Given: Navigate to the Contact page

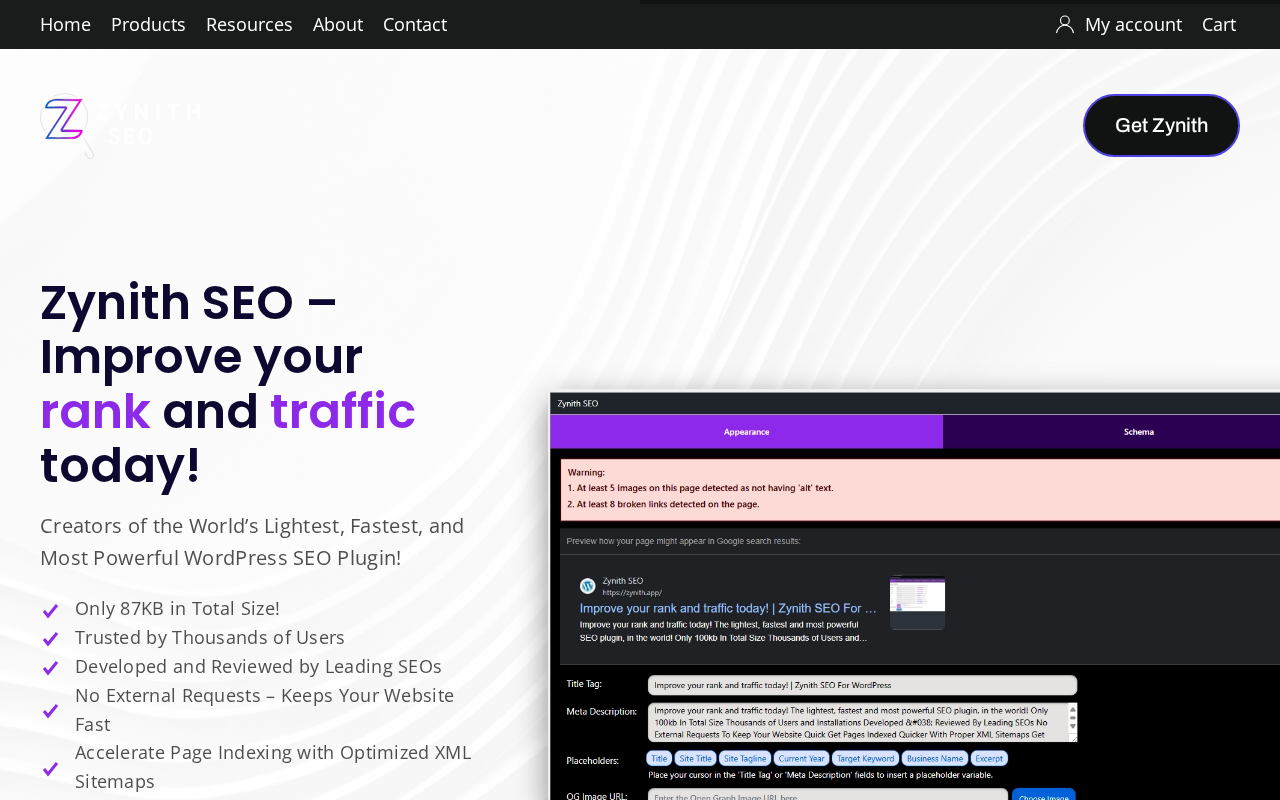Looking at the screenshot, I should pos(415,24).
